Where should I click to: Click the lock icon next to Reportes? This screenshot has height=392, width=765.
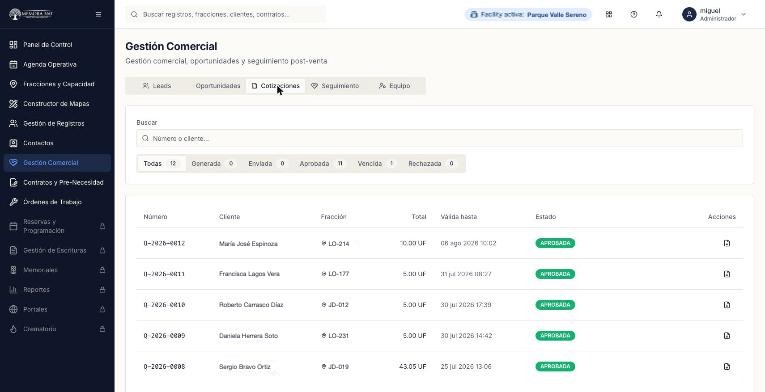click(x=102, y=289)
